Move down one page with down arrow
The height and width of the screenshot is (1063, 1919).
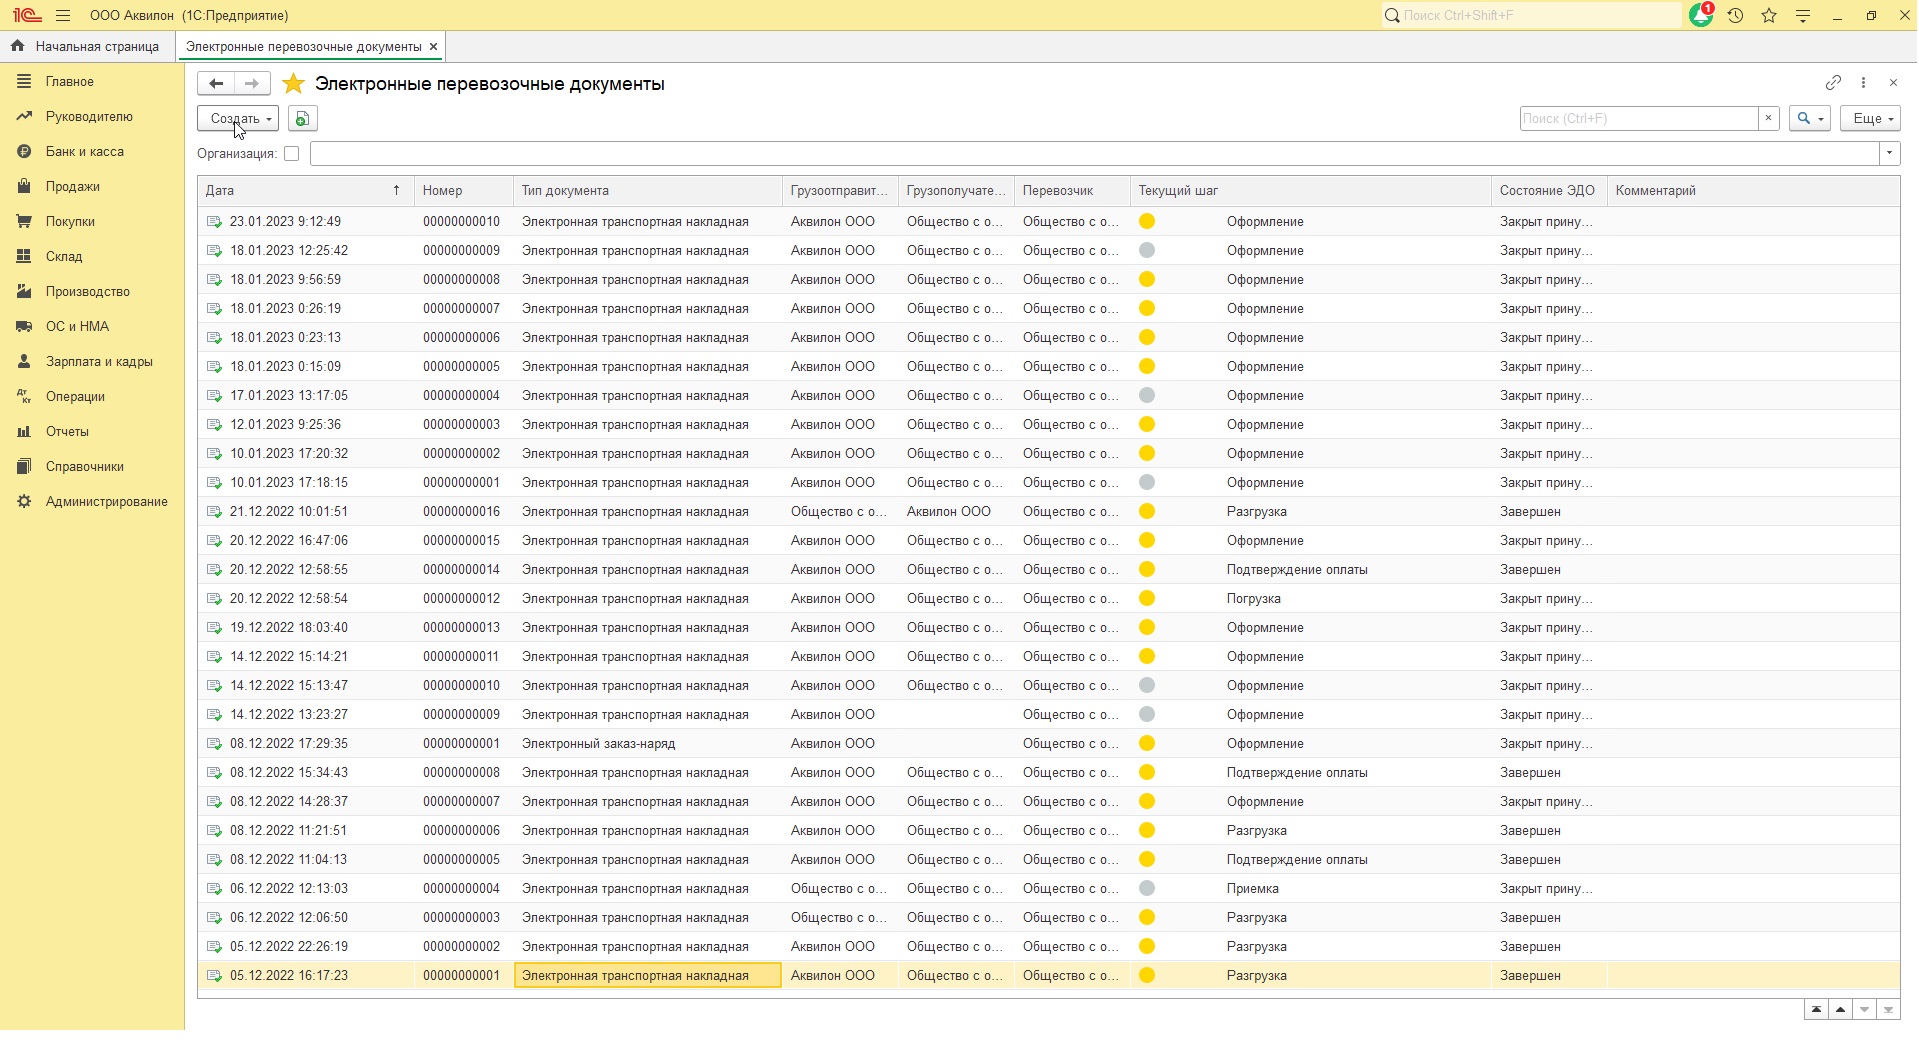(1864, 1010)
